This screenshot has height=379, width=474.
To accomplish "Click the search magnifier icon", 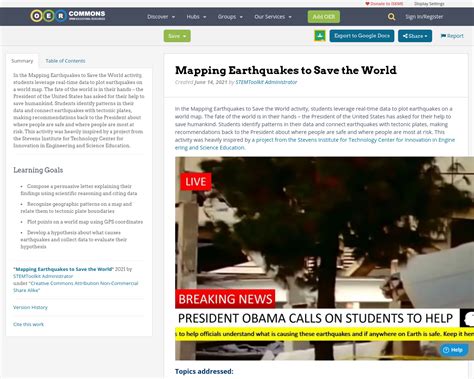I will 392,17.
